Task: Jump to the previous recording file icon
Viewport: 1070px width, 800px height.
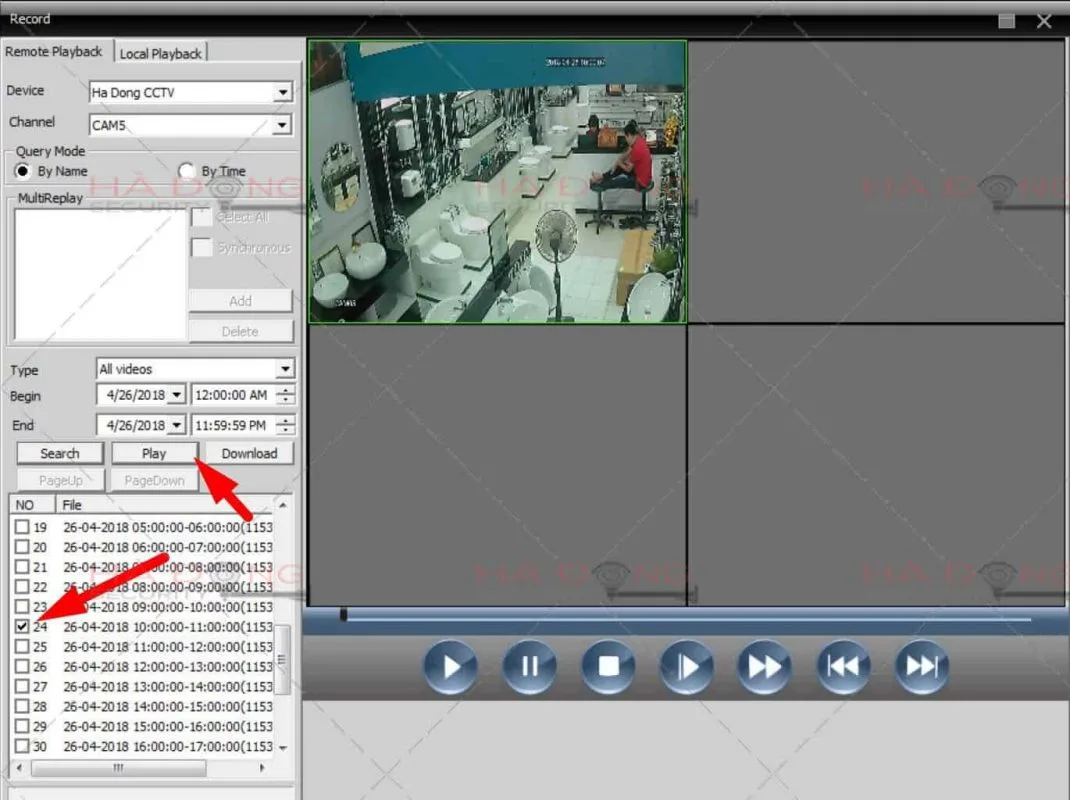Action: coord(843,666)
